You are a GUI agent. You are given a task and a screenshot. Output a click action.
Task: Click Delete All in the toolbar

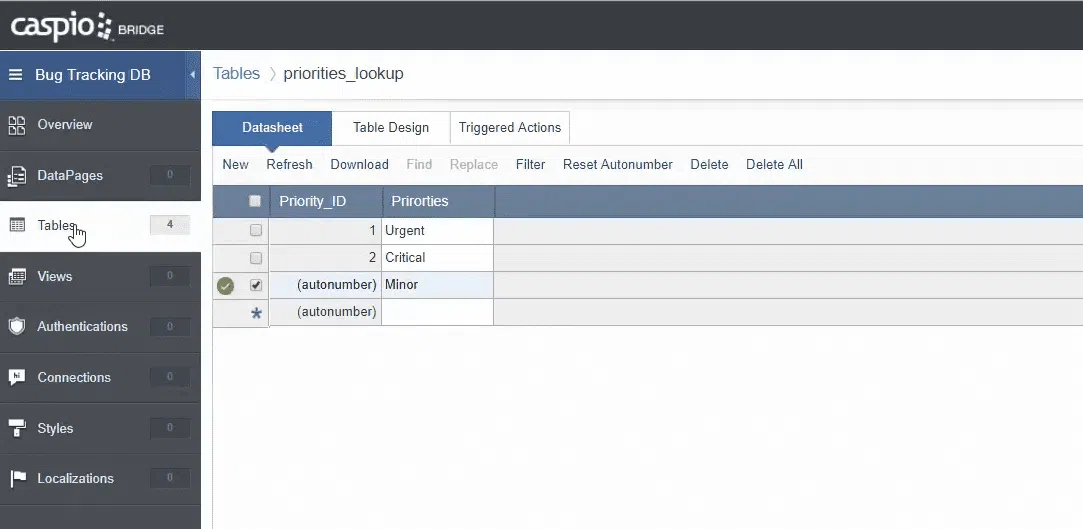[774, 165]
